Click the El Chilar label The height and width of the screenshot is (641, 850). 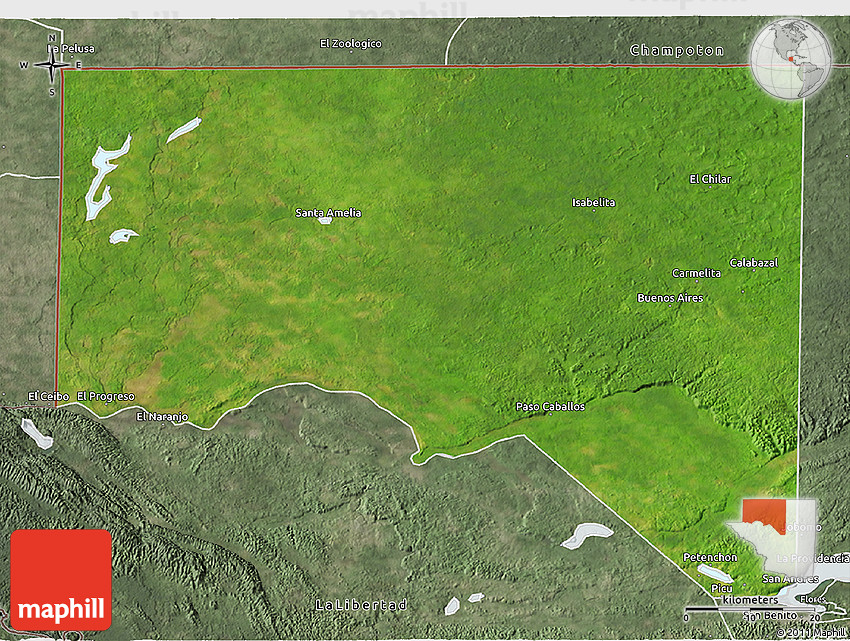(x=710, y=179)
